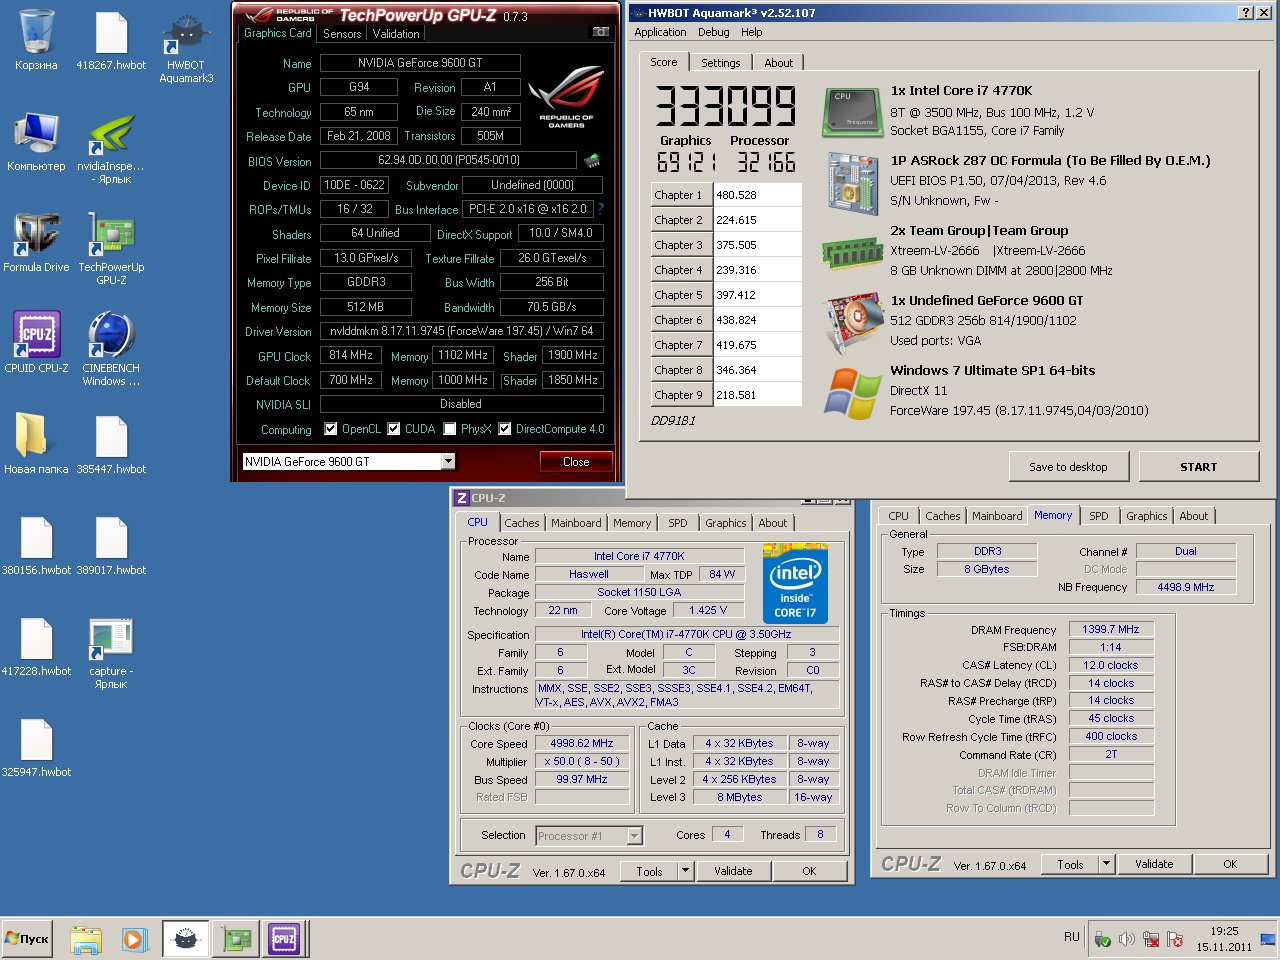Click the GPU Clock 814 MHz field
The image size is (1280, 960).
click(x=351, y=355)
